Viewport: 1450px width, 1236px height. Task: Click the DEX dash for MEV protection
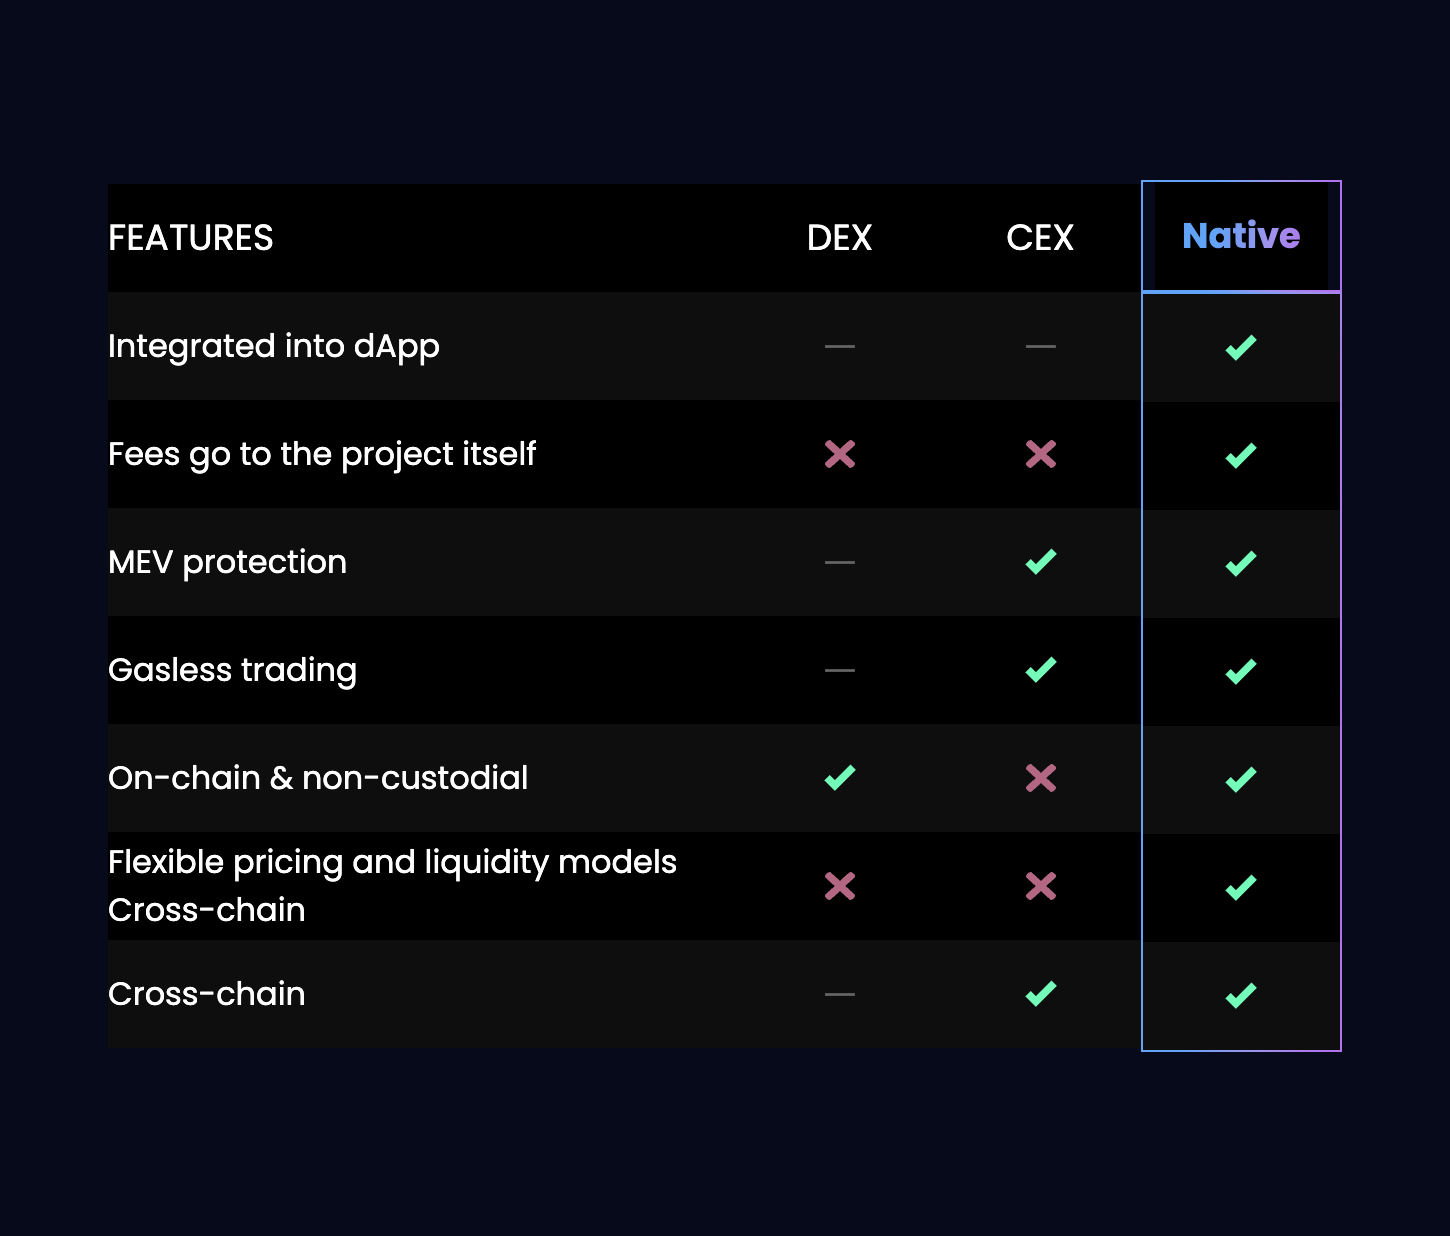[840, 563]
